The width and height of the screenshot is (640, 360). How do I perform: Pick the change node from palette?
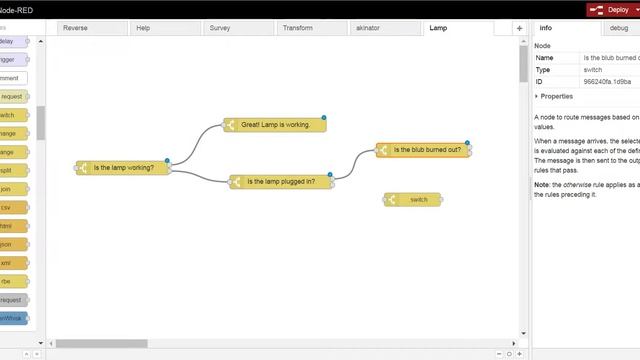(13, 133)
